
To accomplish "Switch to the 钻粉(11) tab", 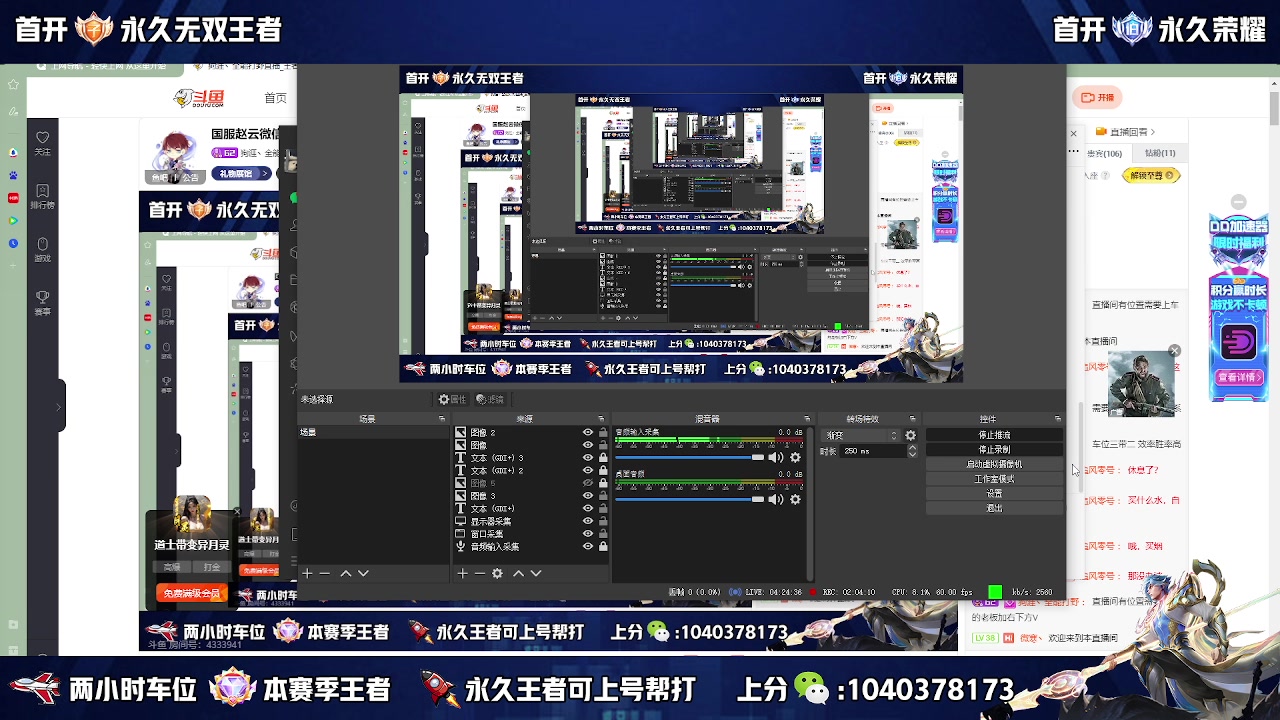I will point(1160,154).
